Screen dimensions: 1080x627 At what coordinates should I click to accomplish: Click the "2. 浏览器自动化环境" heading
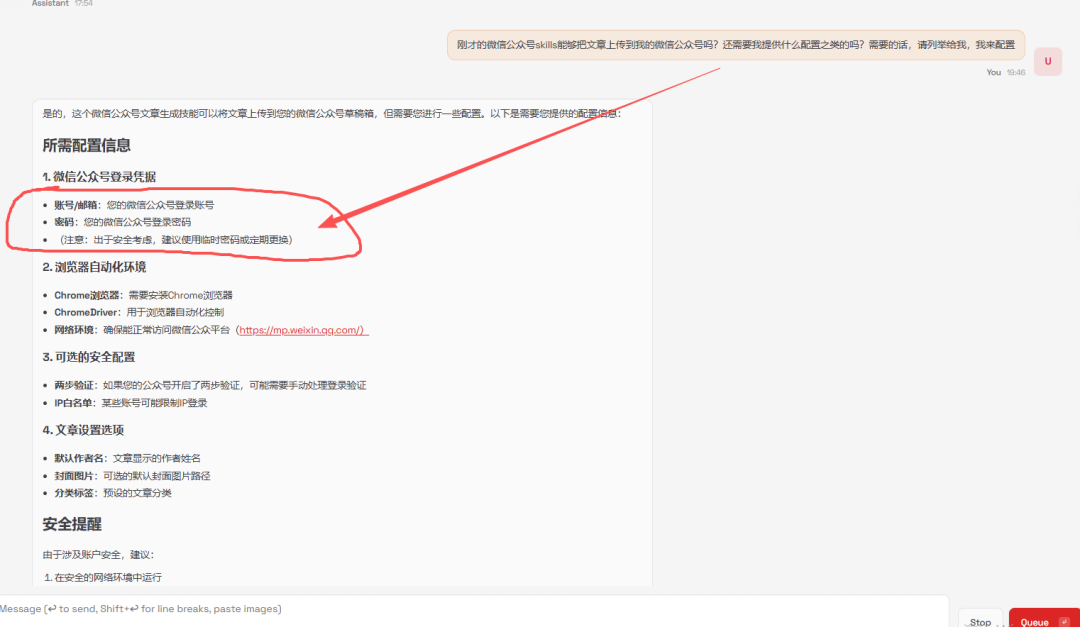[x=94, y=267]
